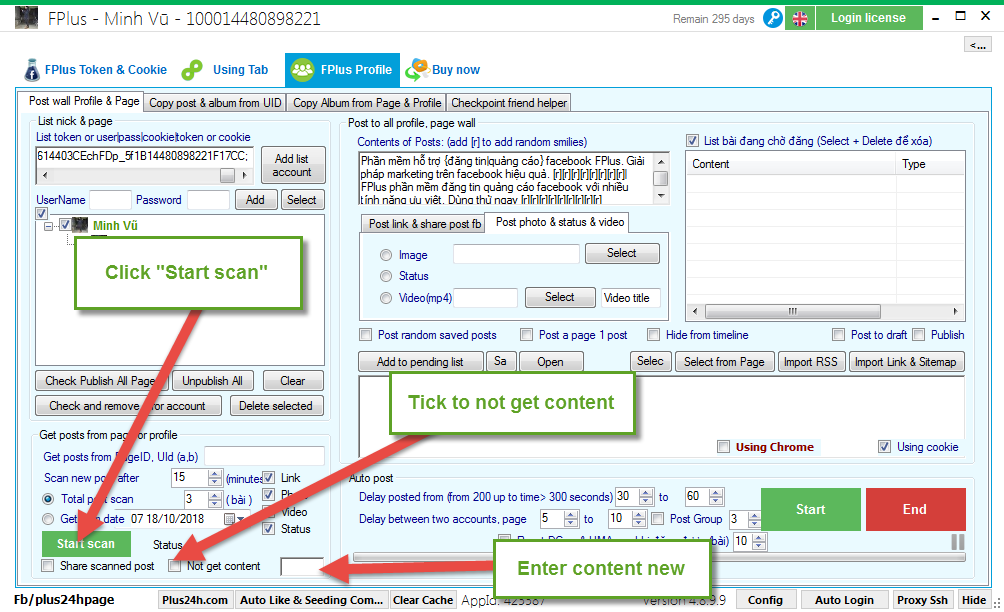Image resolution: width=1004 pixels, height=612 pixels.
Task: Click the red End button
Action: (x=915, y=510)
